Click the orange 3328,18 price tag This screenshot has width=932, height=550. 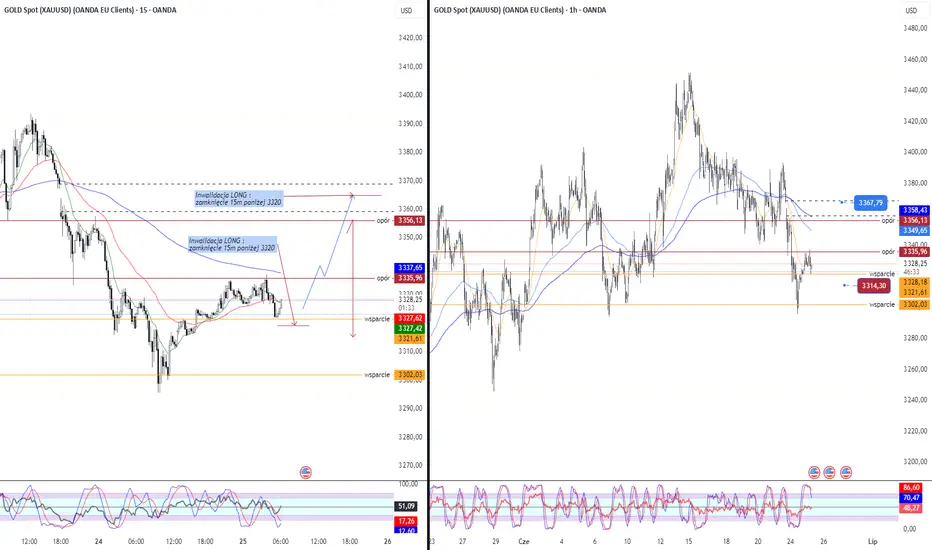(915, 282)
